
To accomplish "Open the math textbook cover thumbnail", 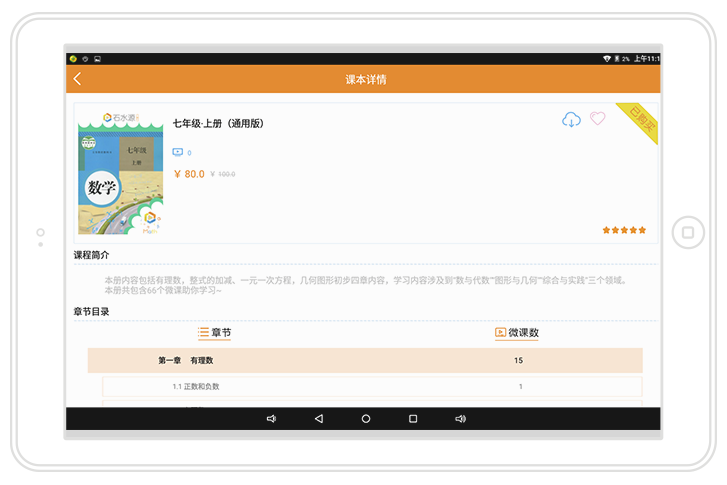I will coord(120,170).
